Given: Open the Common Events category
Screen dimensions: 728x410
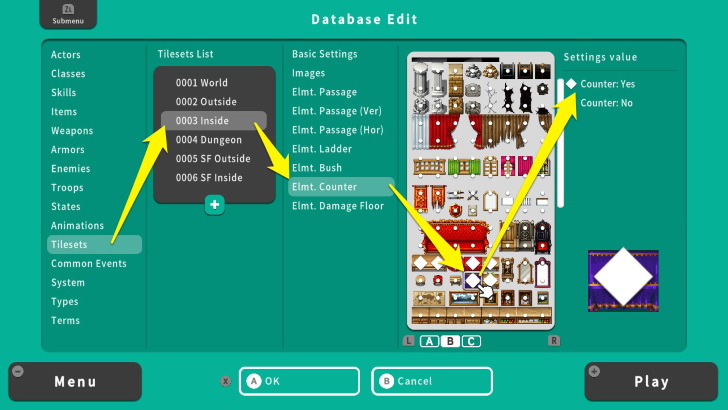Looking at the screenshot, I should click(89, 264).
